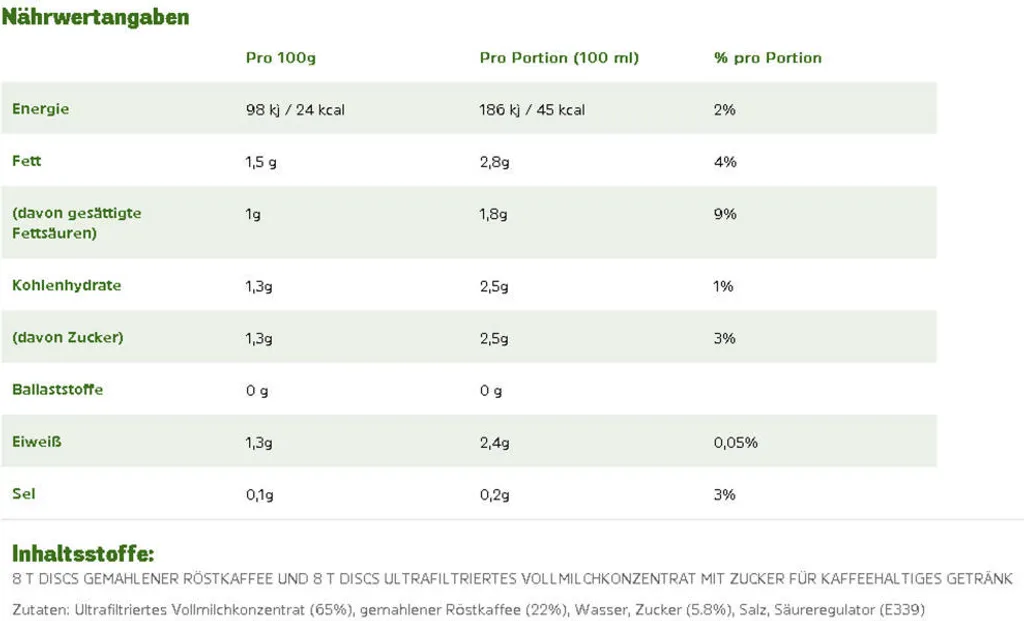The height and width of the screenshot is (621, 1024).
Task: Click the Eiweiß row label
Action: click(x=37, y=442)
